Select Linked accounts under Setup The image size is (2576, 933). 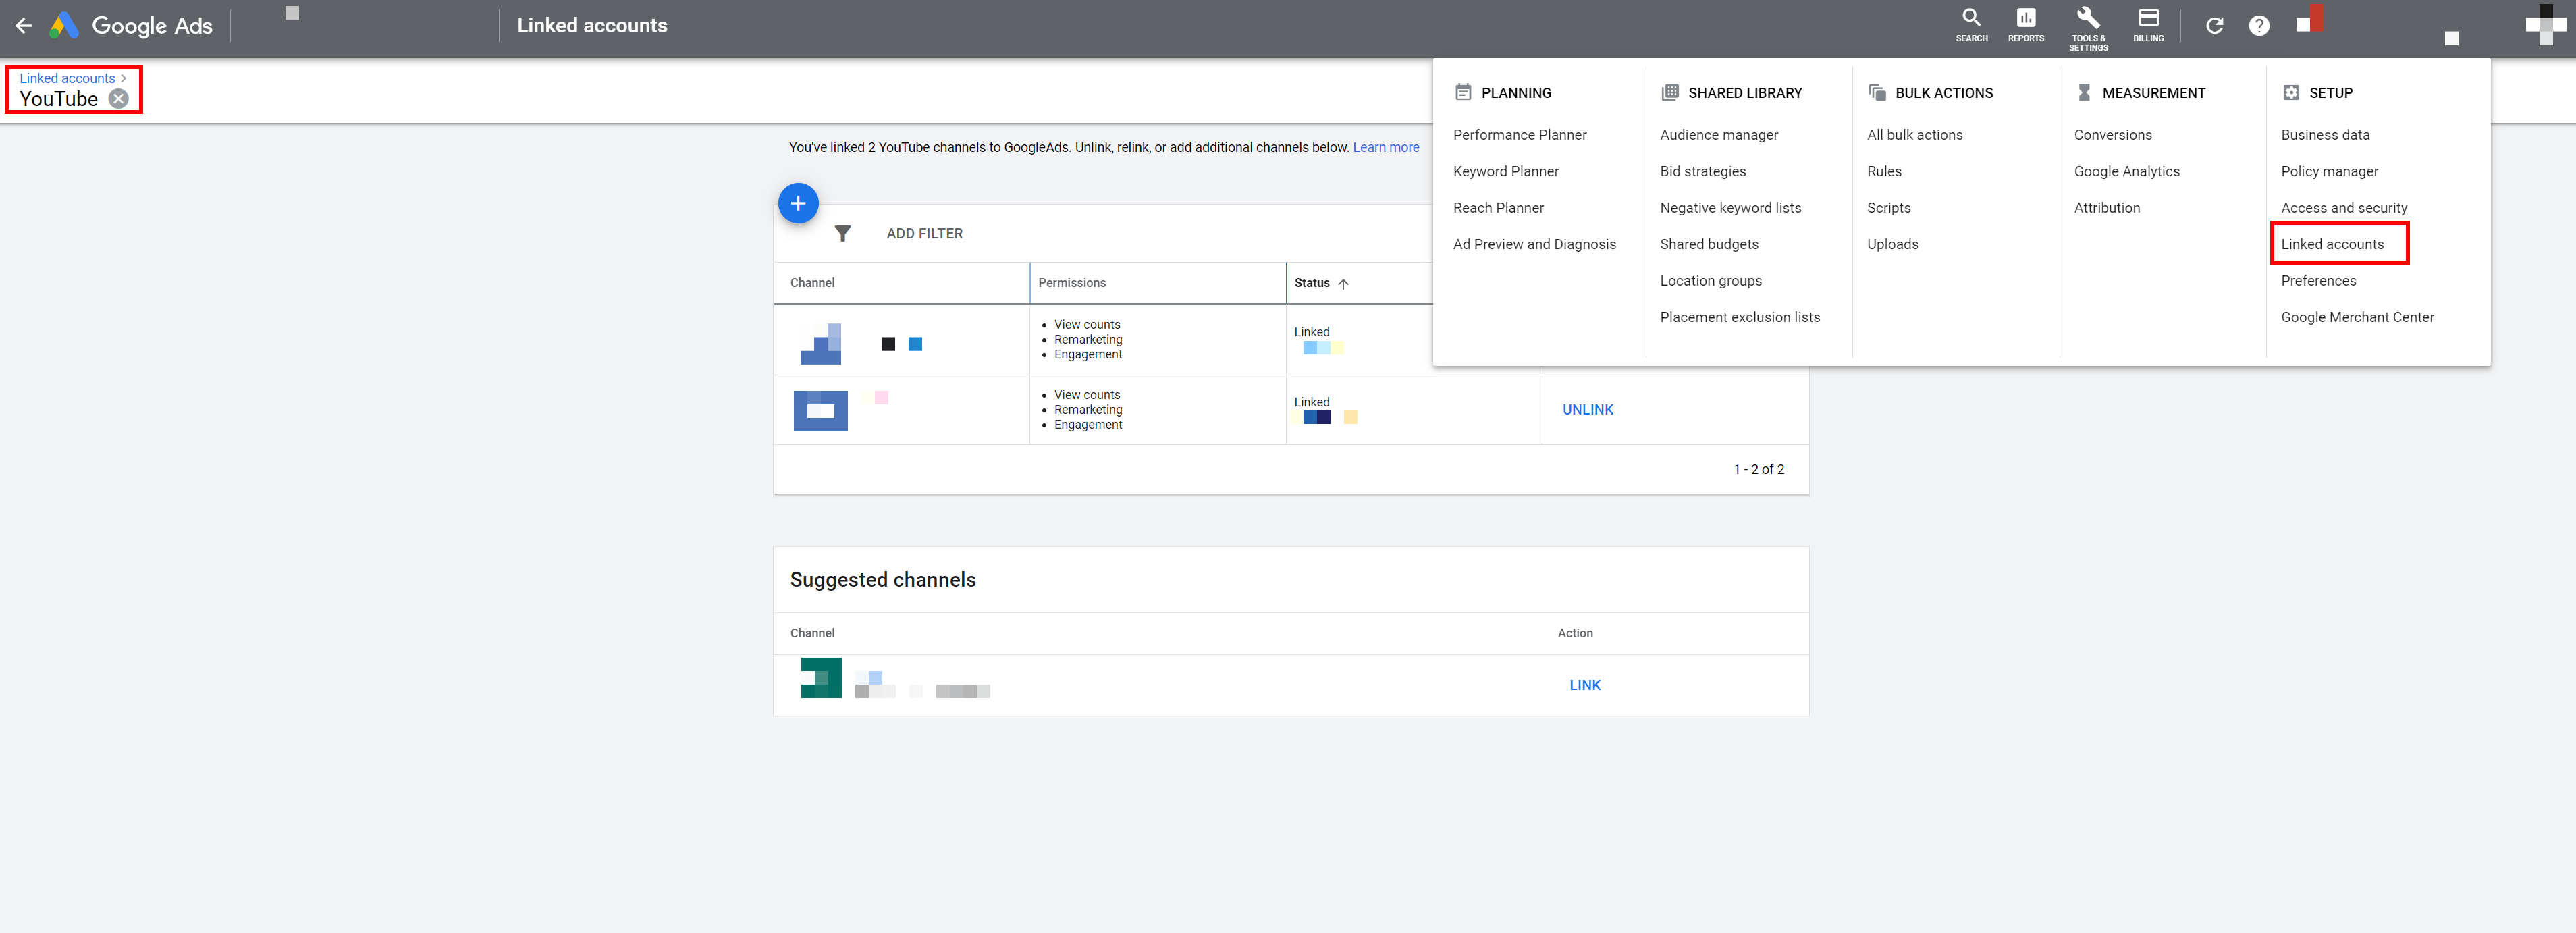point(2332,244)
